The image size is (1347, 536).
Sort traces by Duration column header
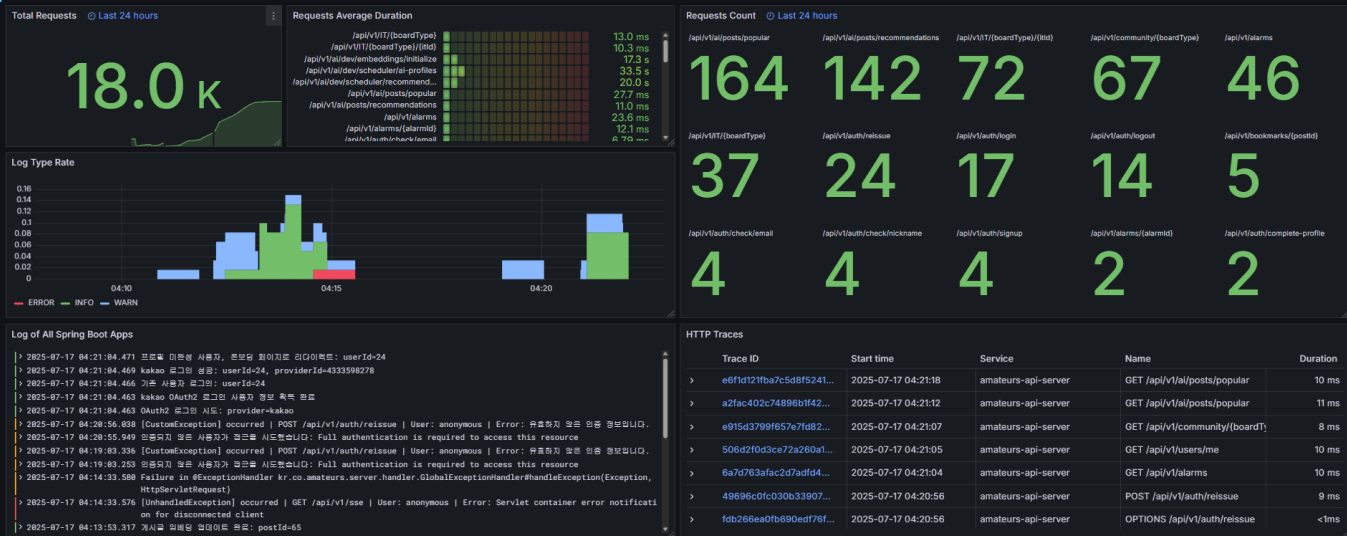[1318, 358]
